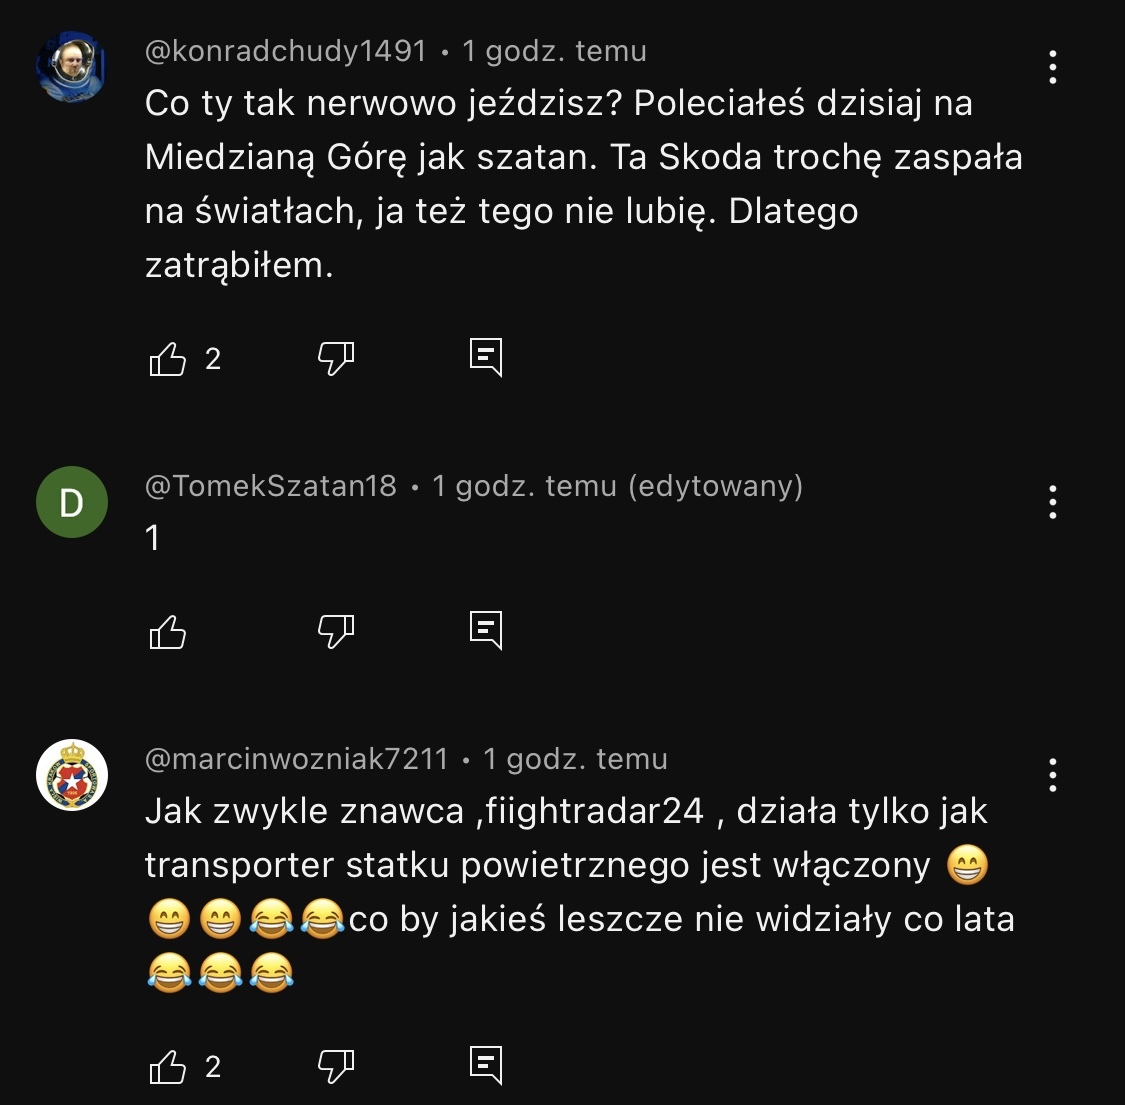Dislike the comment by @konradchudy1491
This screenshot has width=1125, height=1105.
pyautogui.click(x=336, y=358)
